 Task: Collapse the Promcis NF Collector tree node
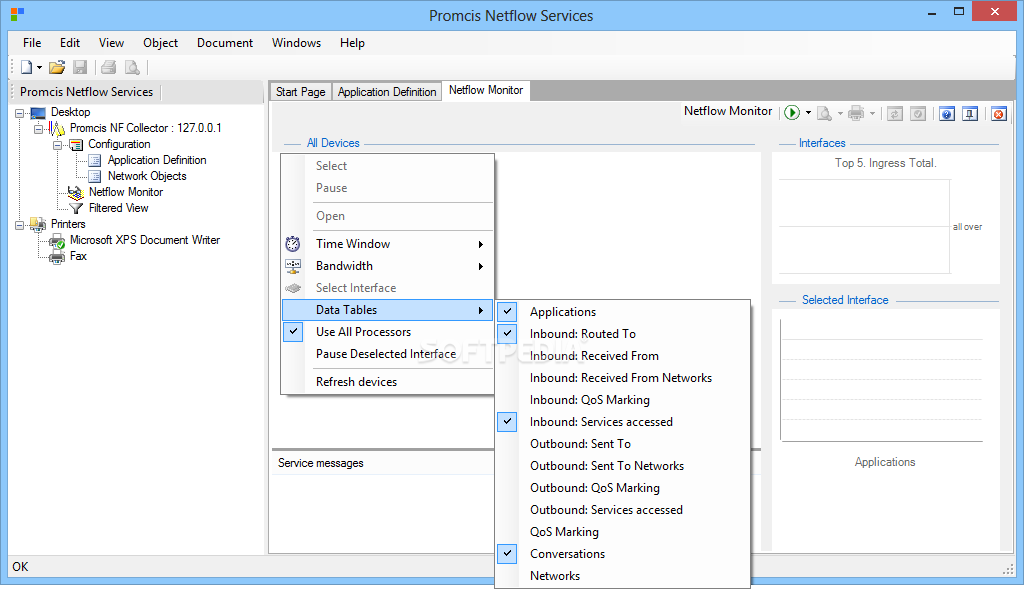click(39, 129)
